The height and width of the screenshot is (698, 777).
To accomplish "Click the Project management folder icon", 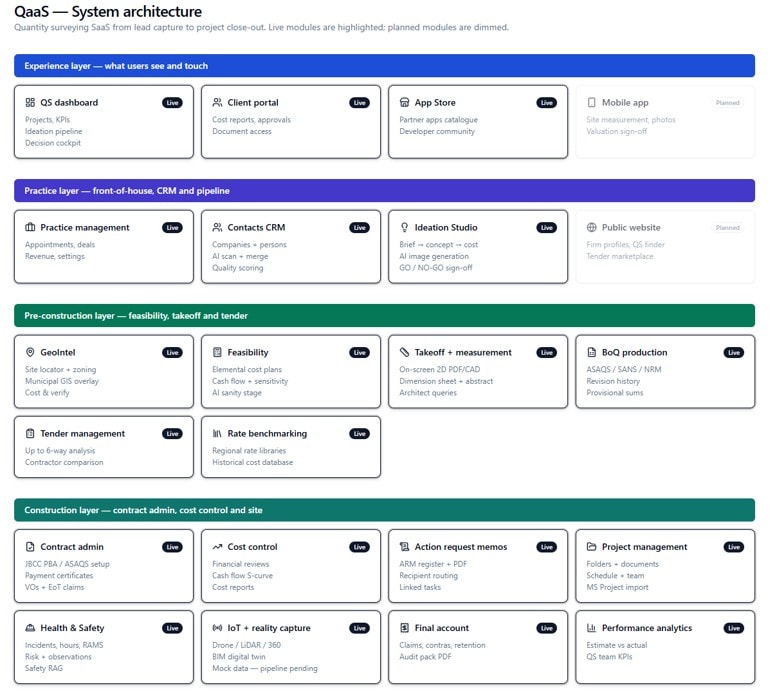I will click(x=592, y=547).
